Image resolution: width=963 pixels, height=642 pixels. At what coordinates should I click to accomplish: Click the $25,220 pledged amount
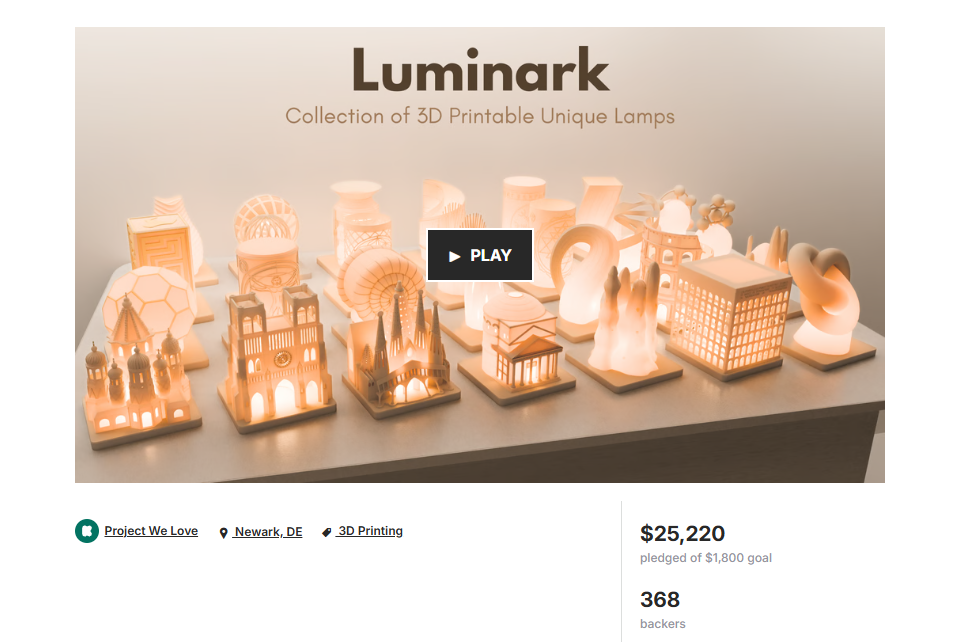[x=682, y=533]
